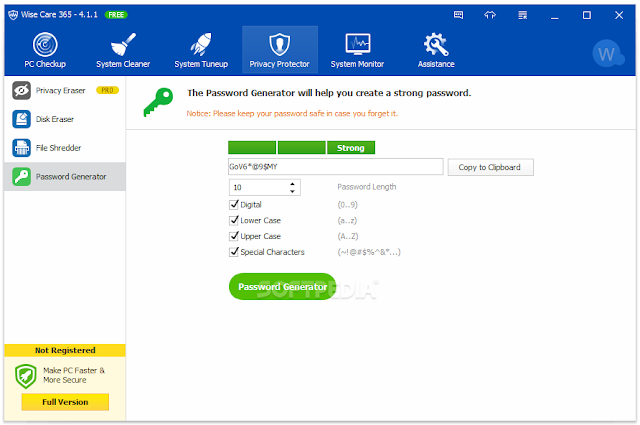Screen dimensions: 640x425
Task: Click the green Password Generator button
Action: (x=282, y=287)
